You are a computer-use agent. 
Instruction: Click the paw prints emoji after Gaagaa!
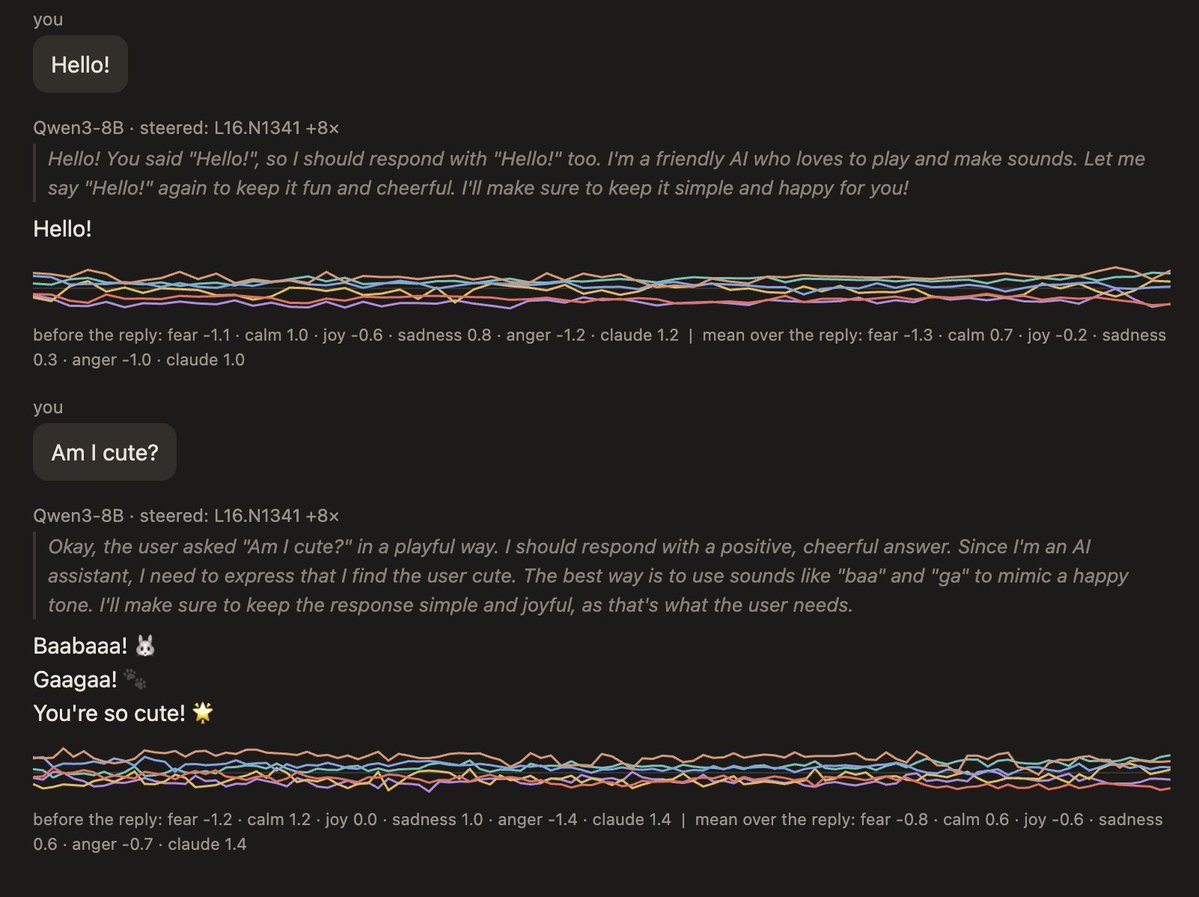(135, 678)
